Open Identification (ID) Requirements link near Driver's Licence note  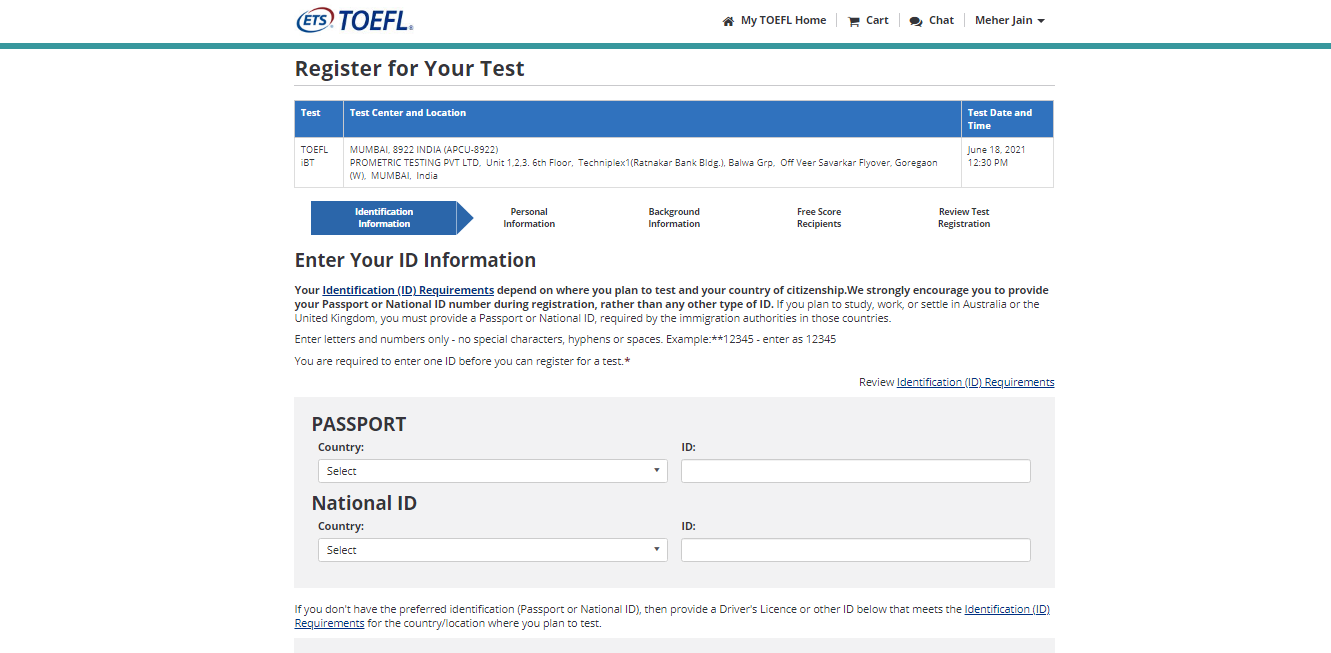[x=1007, y=609]
